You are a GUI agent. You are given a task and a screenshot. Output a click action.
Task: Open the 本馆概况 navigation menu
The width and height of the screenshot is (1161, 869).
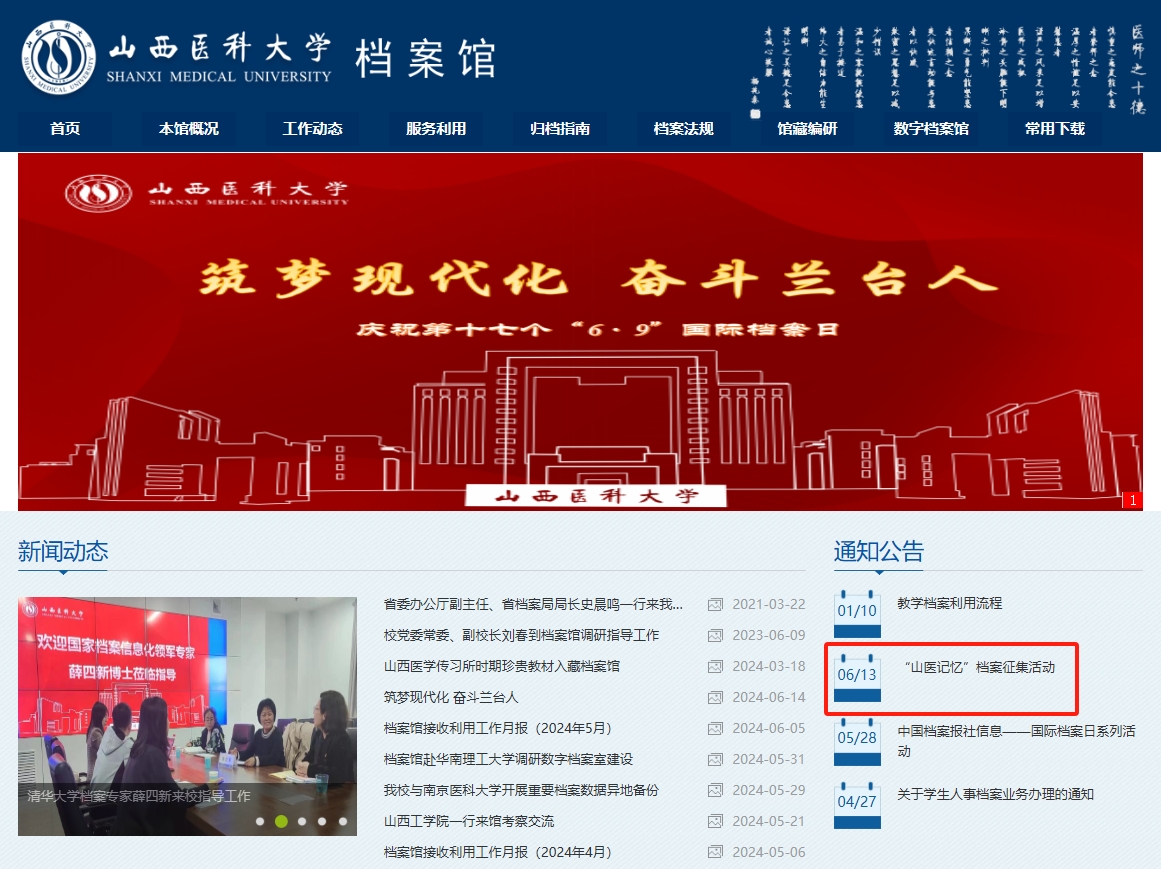(188, 128)
